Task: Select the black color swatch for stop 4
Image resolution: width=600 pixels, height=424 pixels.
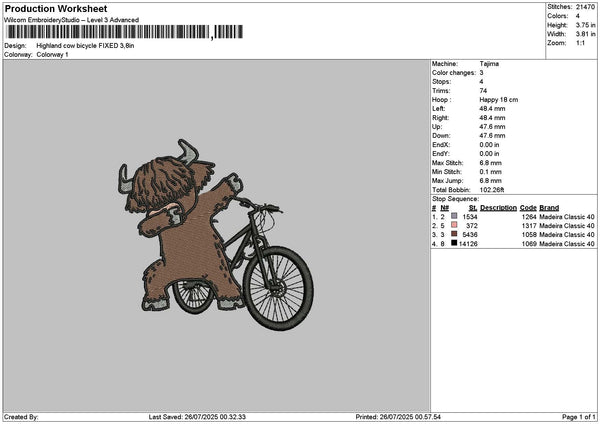Action: (x=455, y=243)
